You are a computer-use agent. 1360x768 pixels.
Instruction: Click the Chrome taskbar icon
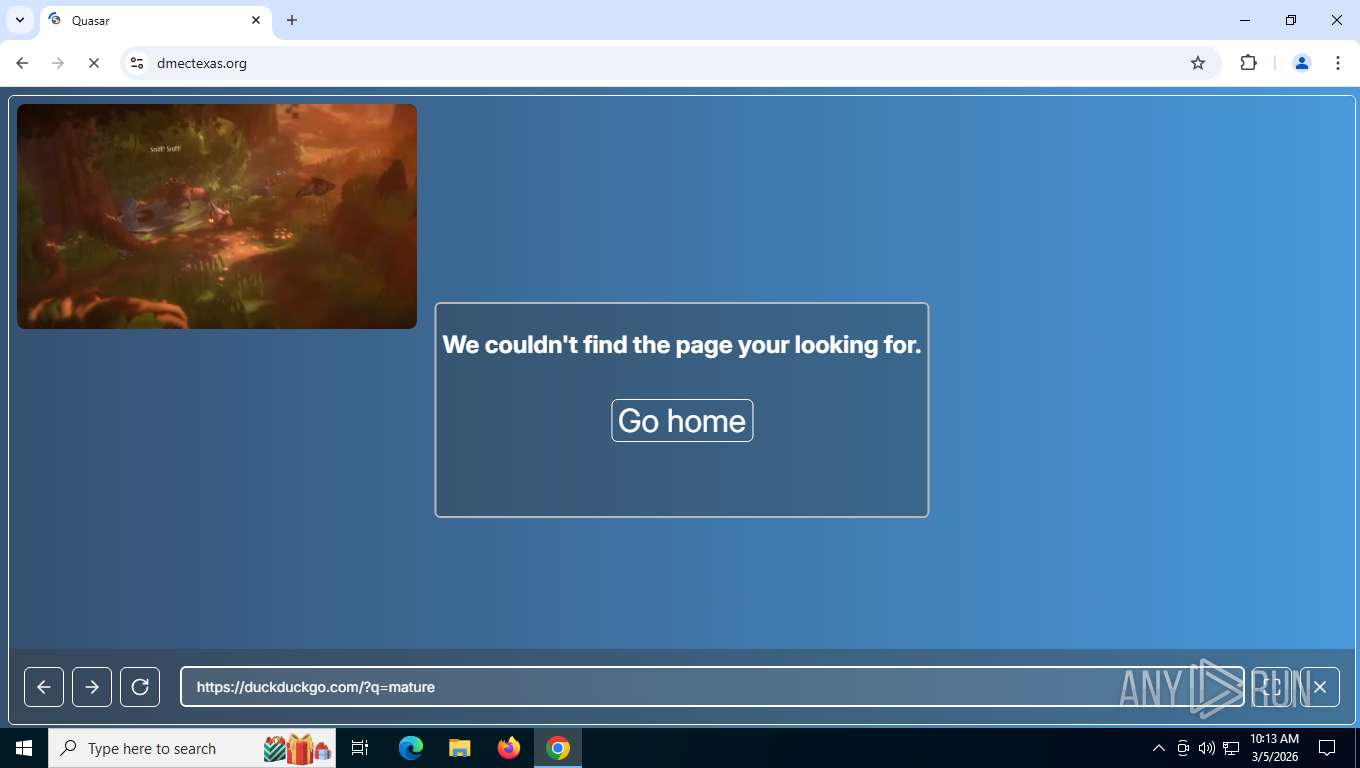558,748
